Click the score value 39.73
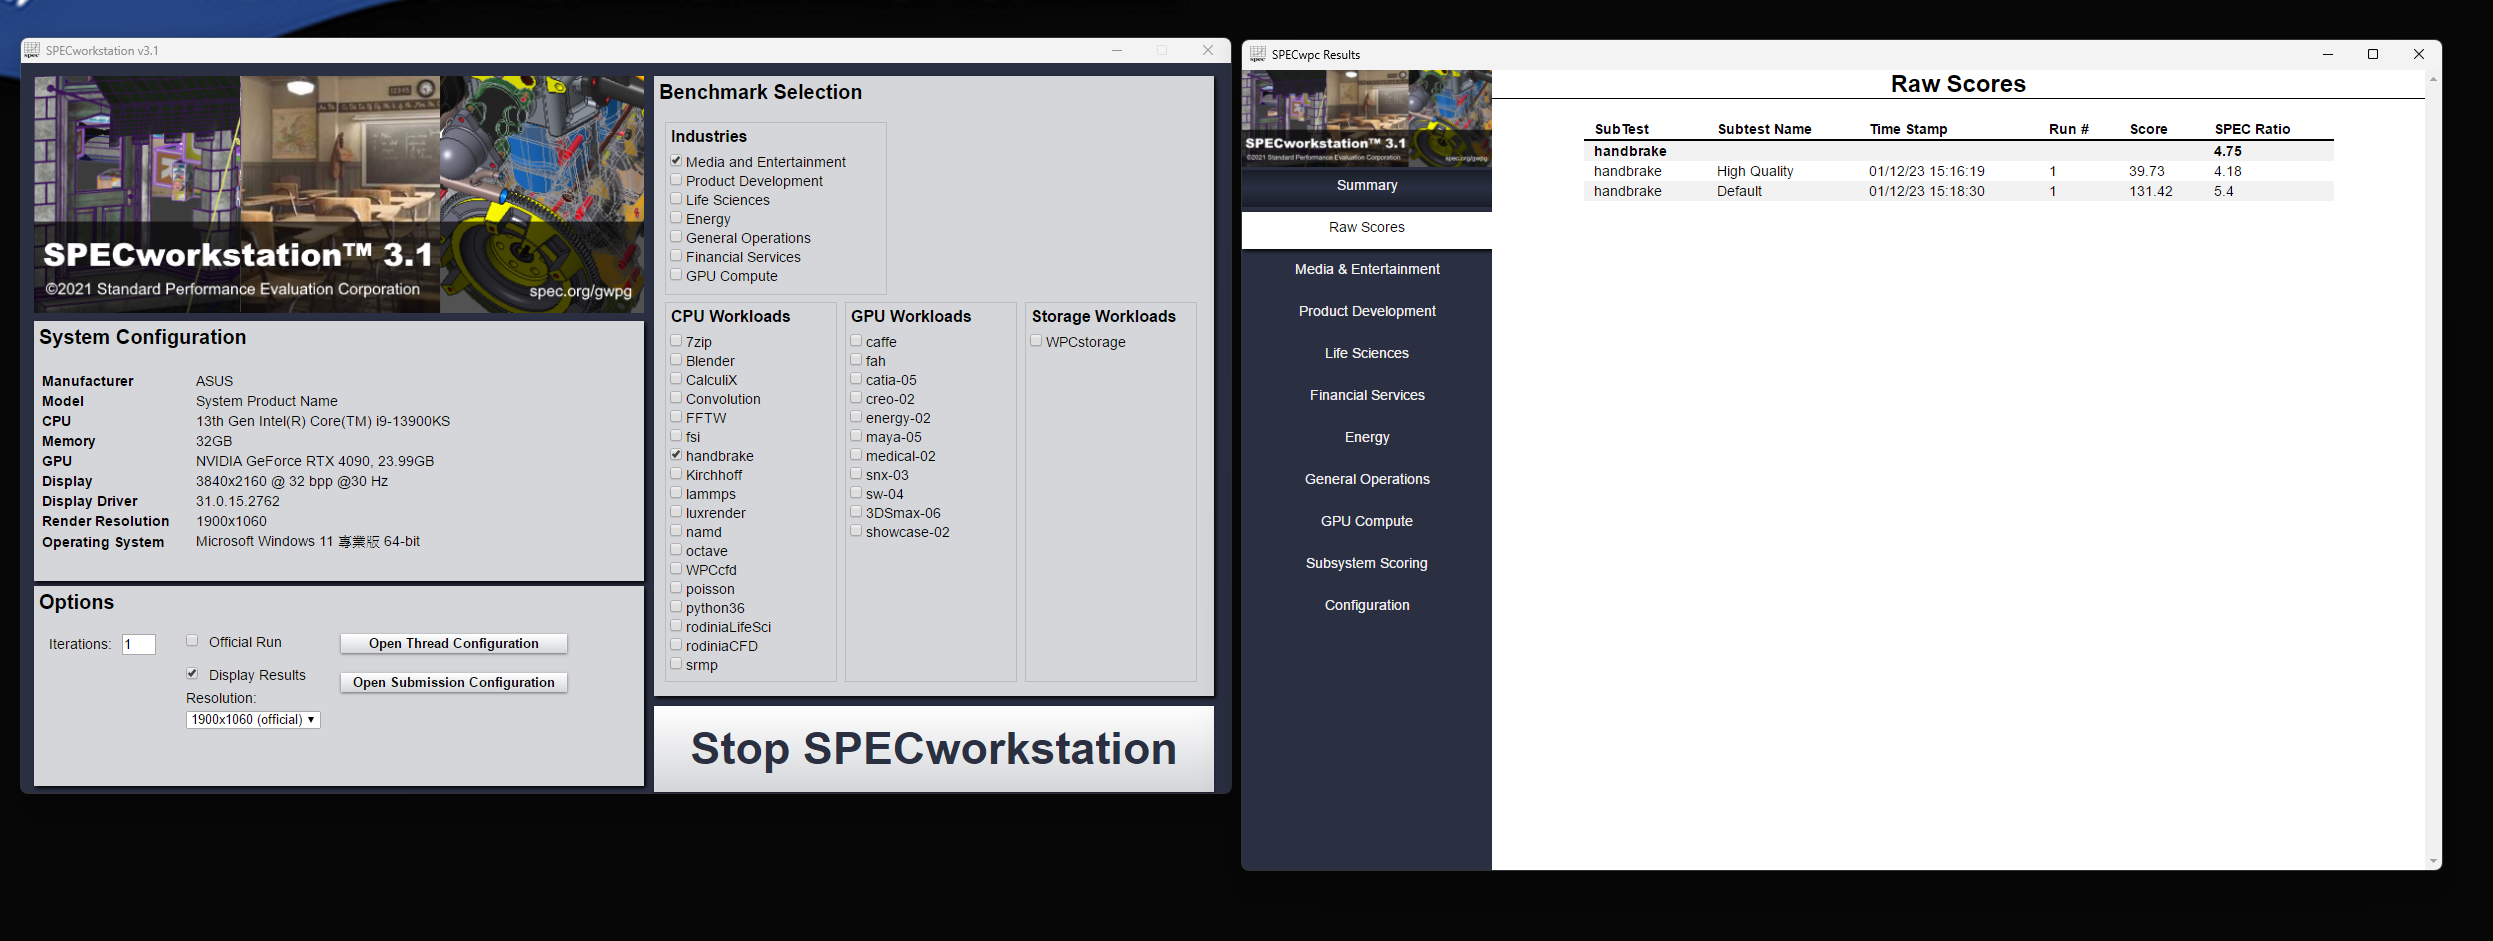This screenshot has width=2493, height=941. pyautogui.click(x=2146, y=172)
